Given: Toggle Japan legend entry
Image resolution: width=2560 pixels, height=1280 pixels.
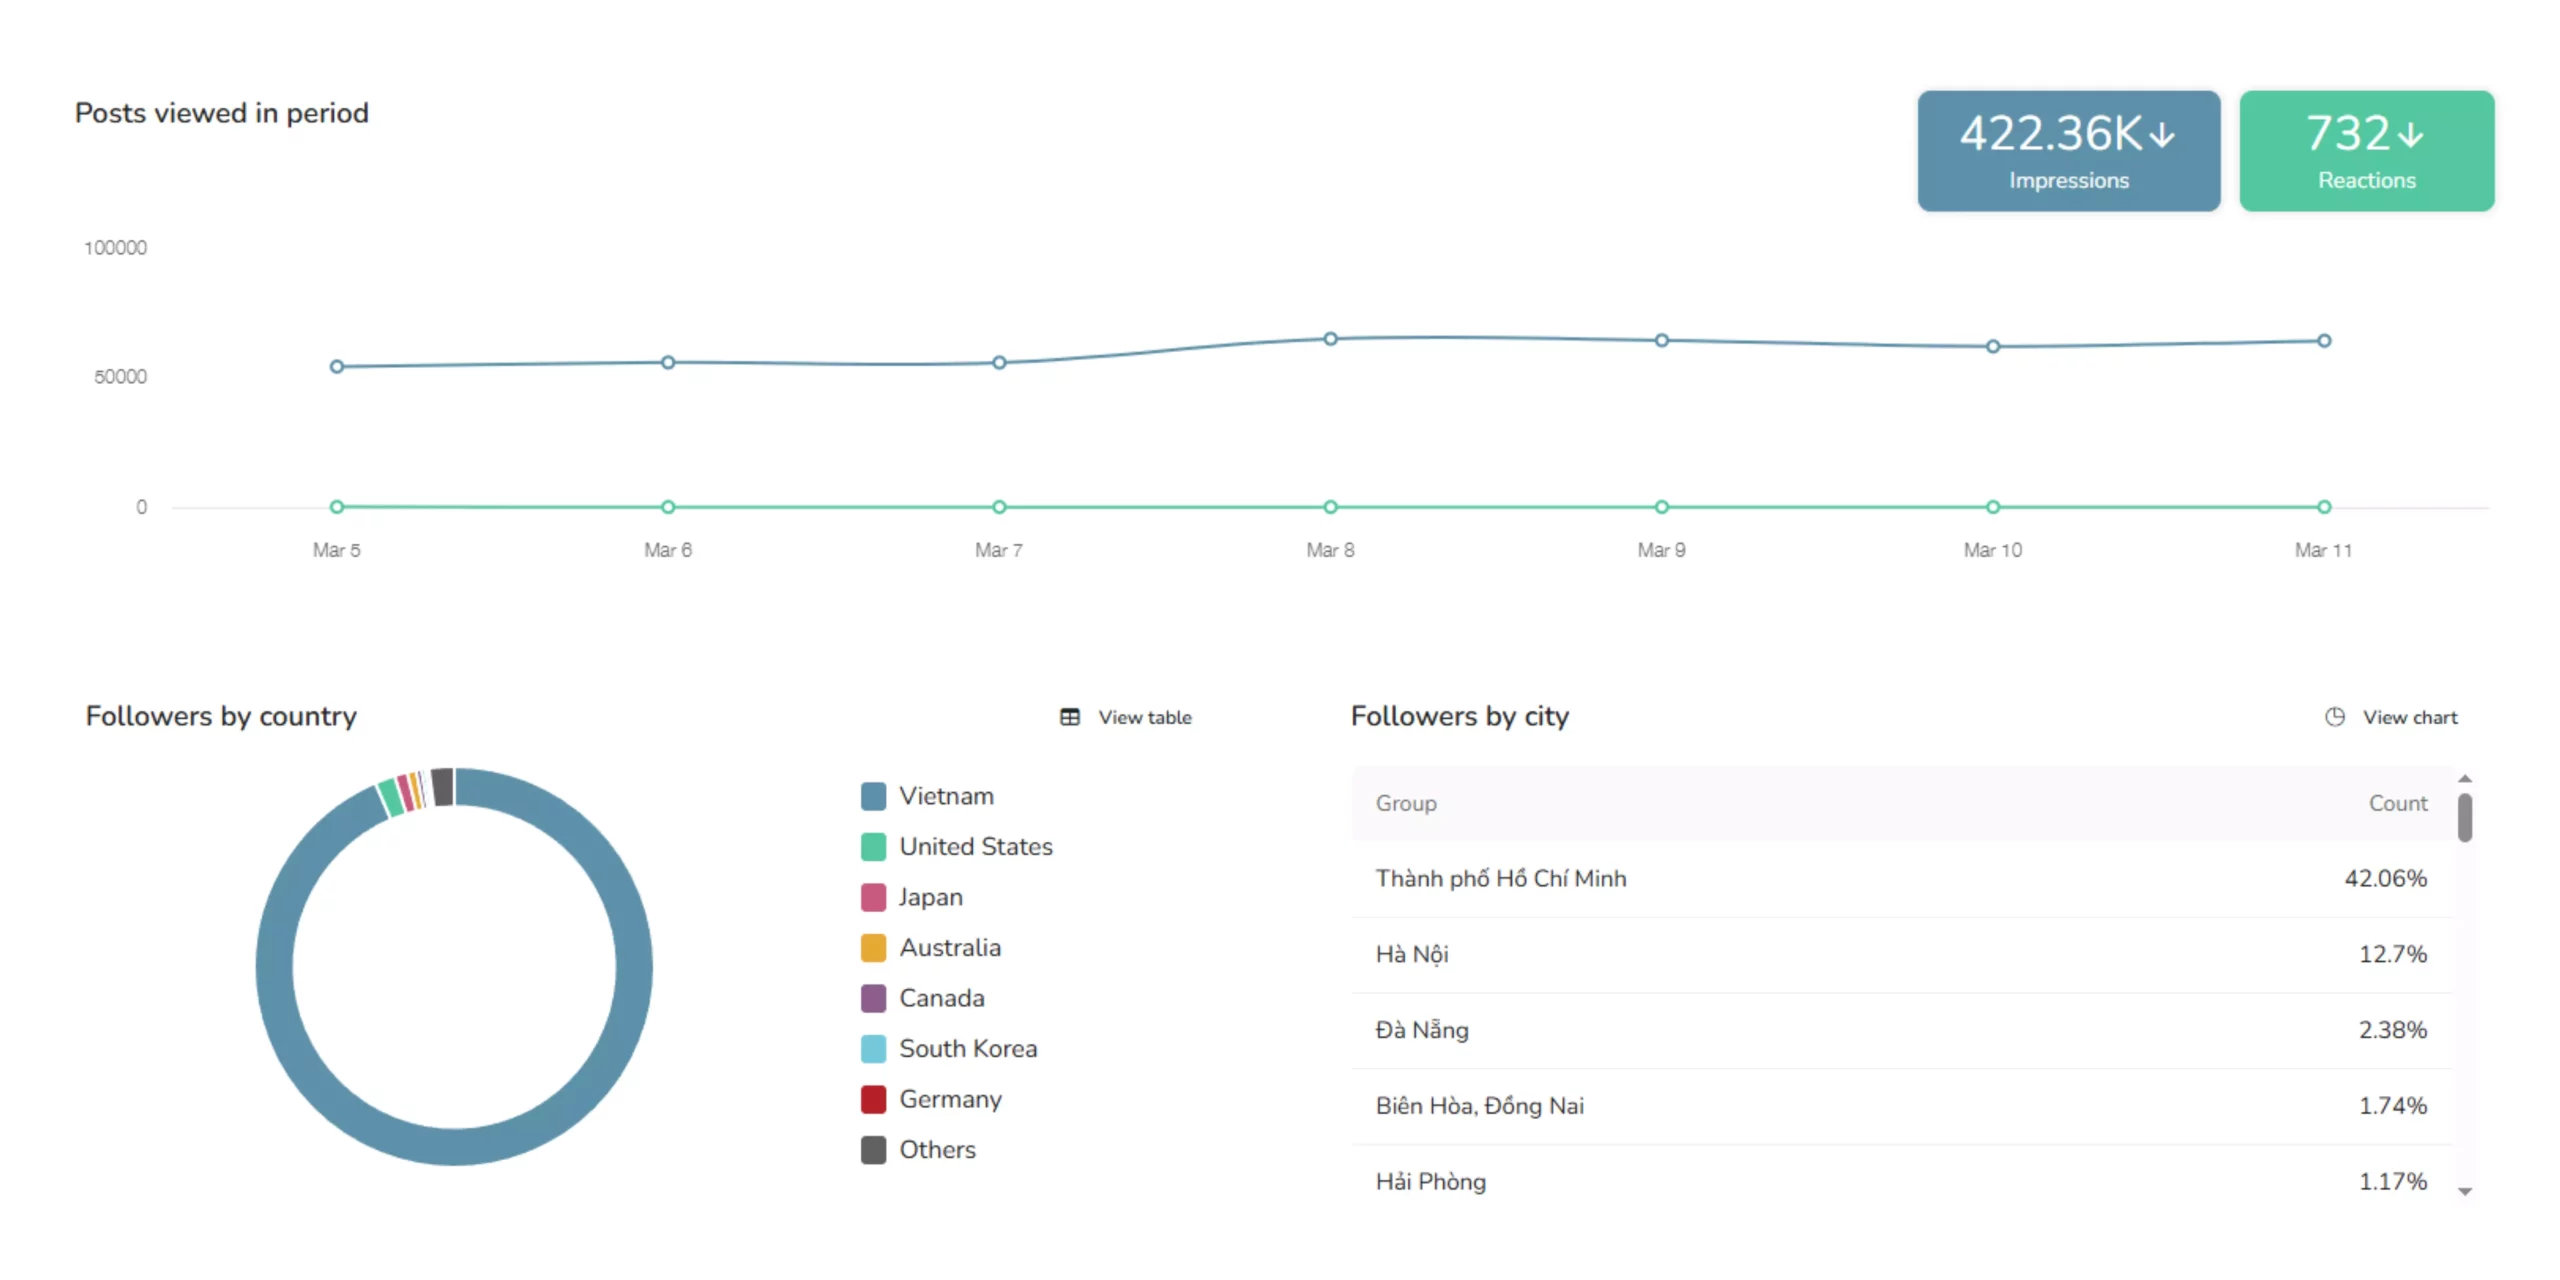Looking at the screenshot, I should tap(929, 897).
